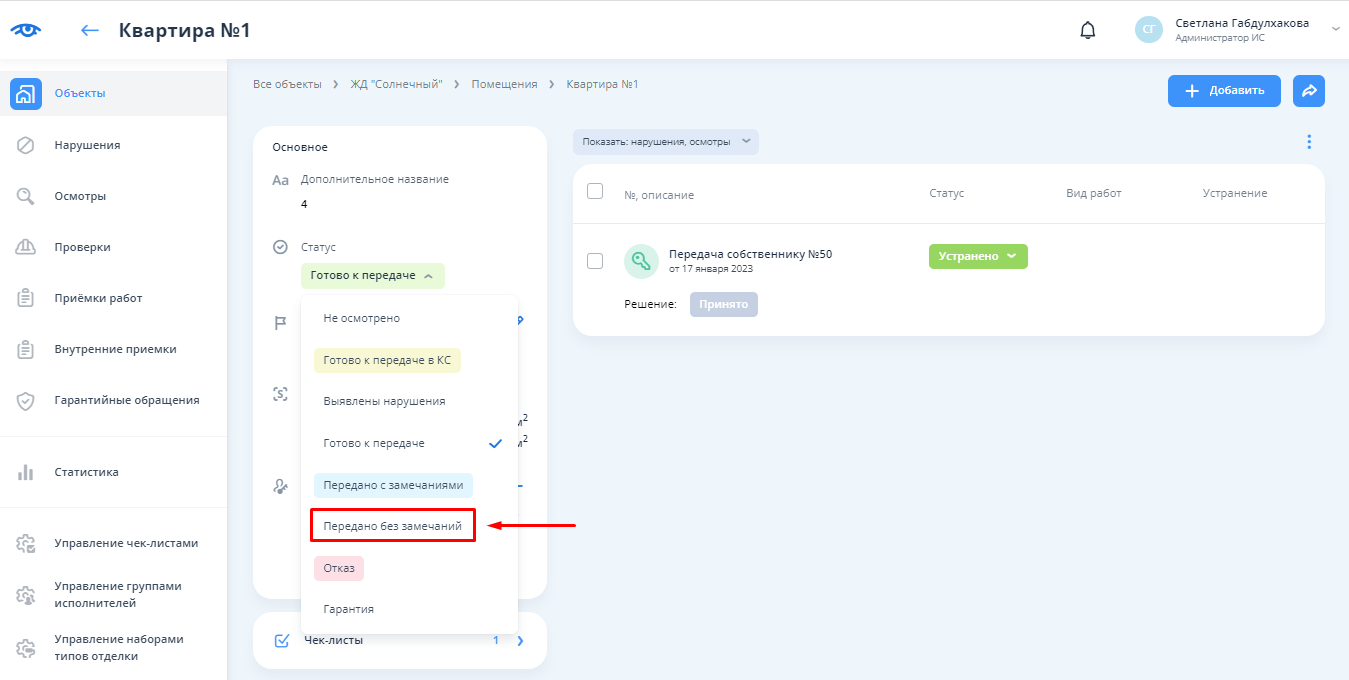The width and height of the screenshot is (1349, 680).
Task: Toggle the select-all checkbox in table header
Action: pyautogui.click(x=595, y=191)
